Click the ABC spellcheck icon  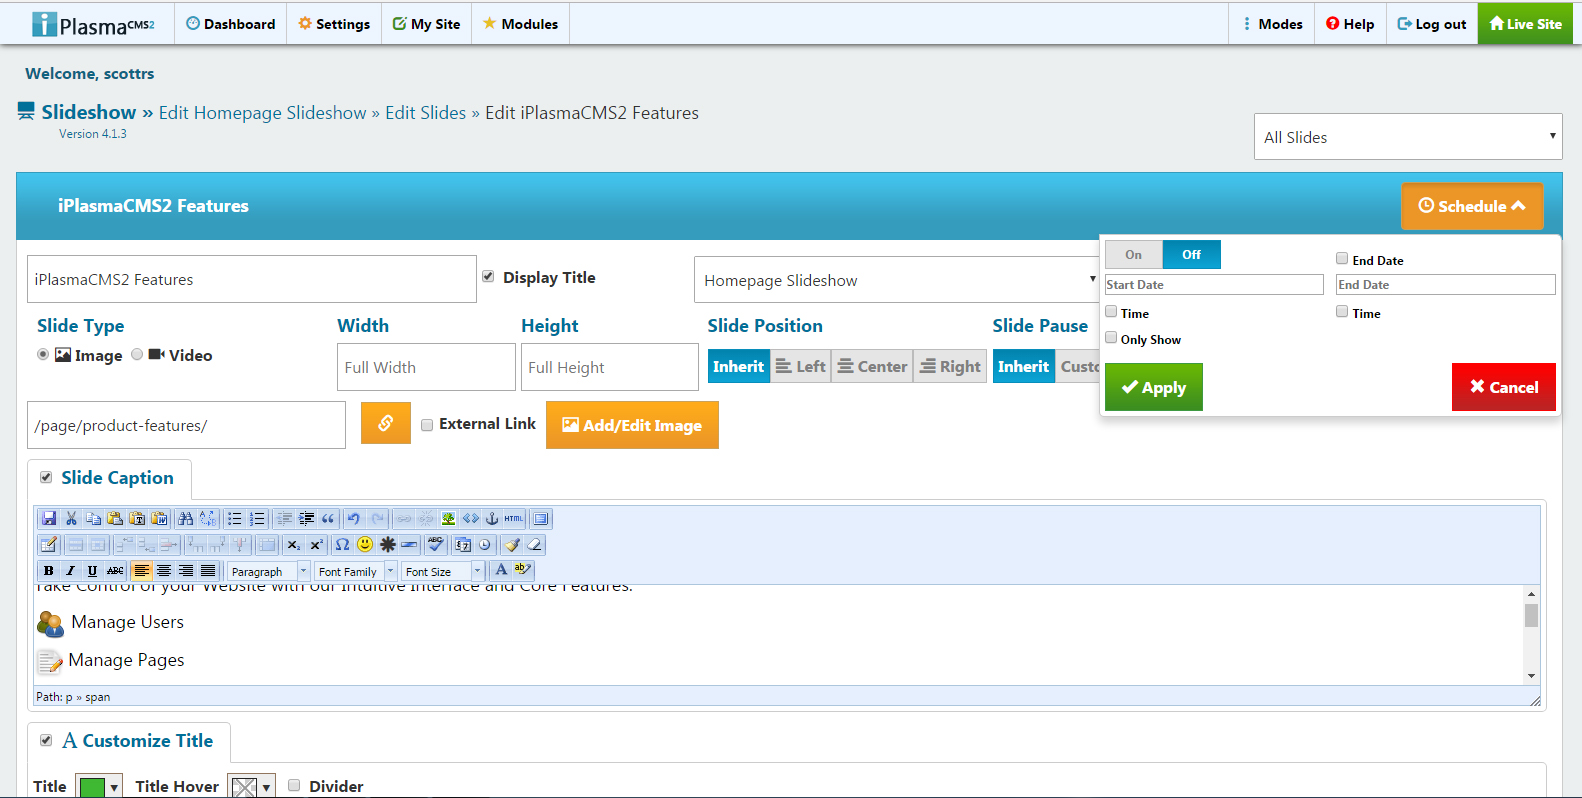435,544
